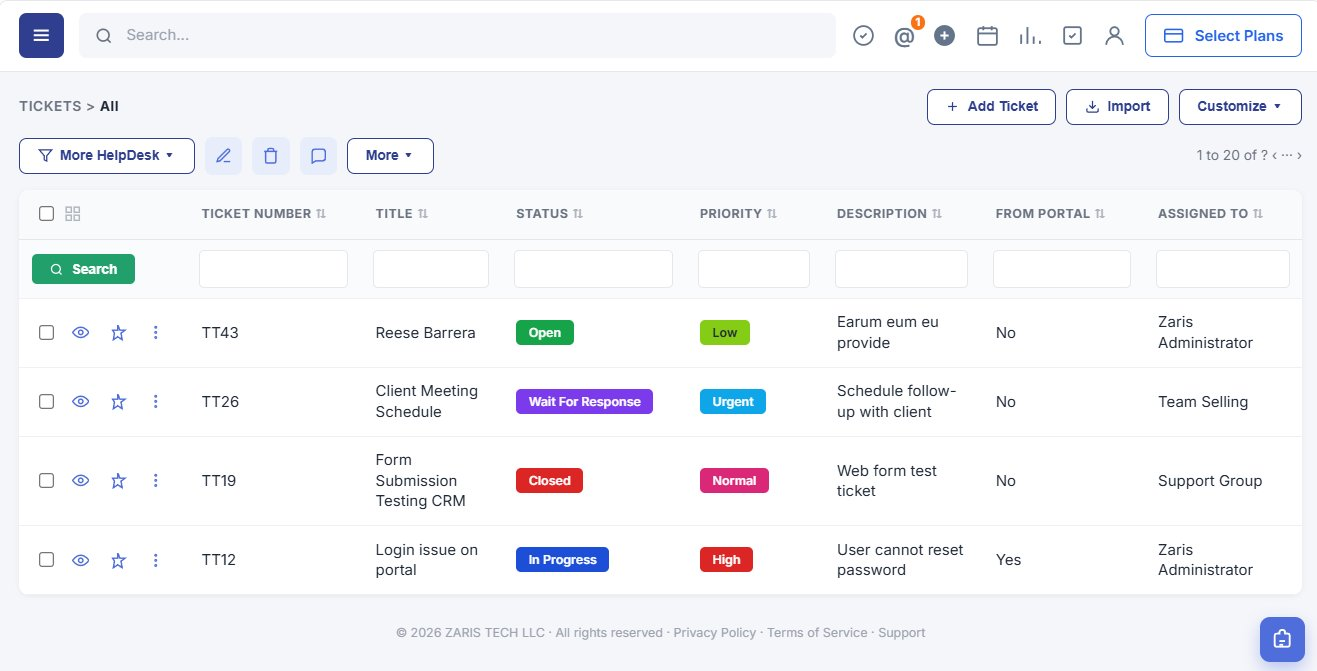Check the checkbox for ticket TT26
The width and height of the screenshot is (1317, 671).
(x=46, y=402)
